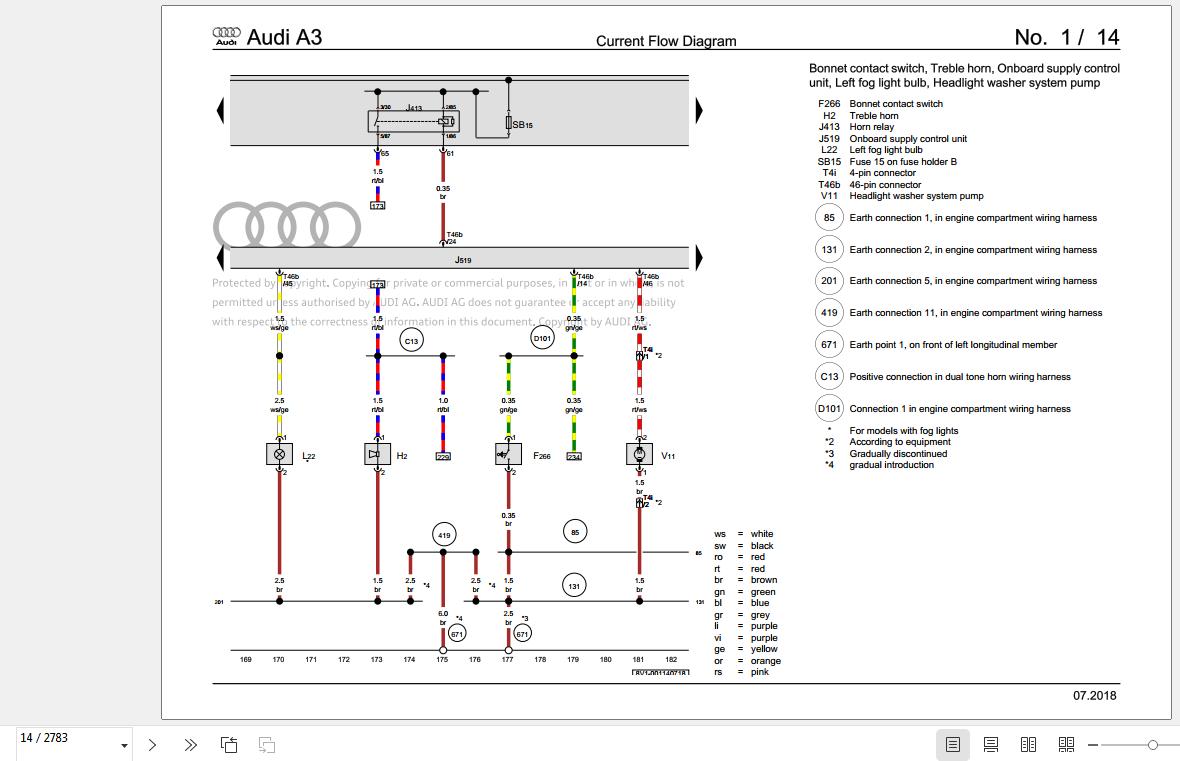The image size is (1180, 761).
Task: Click the C13 positive connection circle
Action: tap(411, 340)
